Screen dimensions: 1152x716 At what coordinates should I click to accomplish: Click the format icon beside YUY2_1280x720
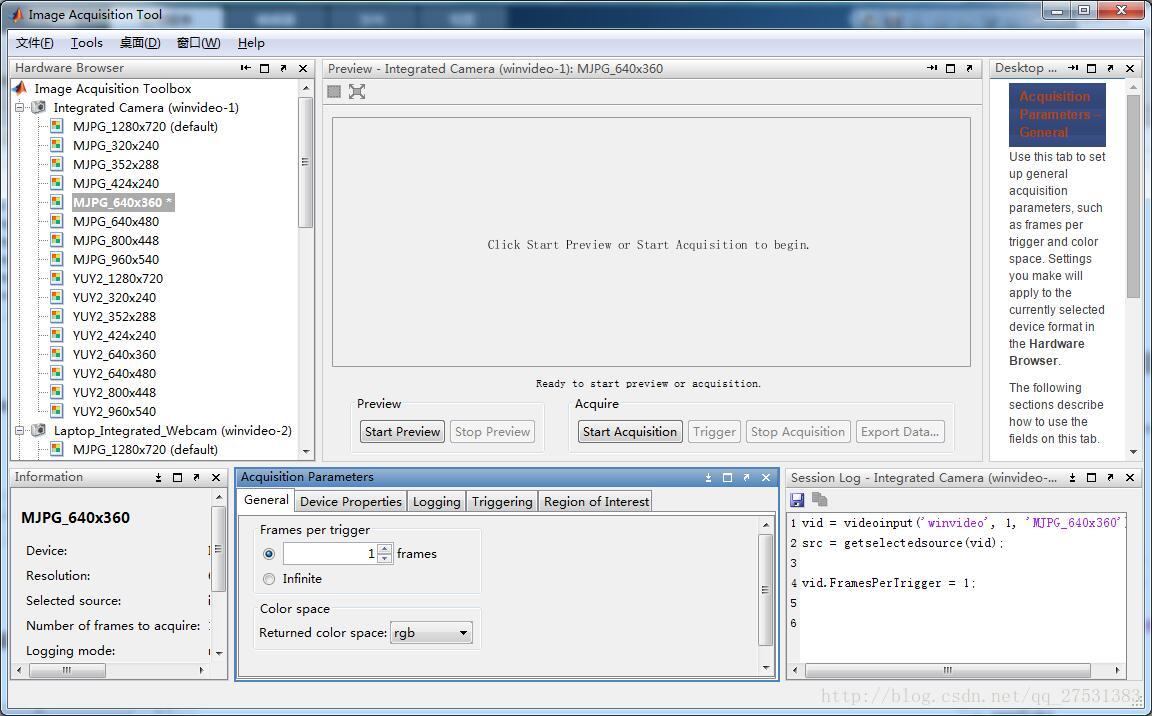click(57, 278)
